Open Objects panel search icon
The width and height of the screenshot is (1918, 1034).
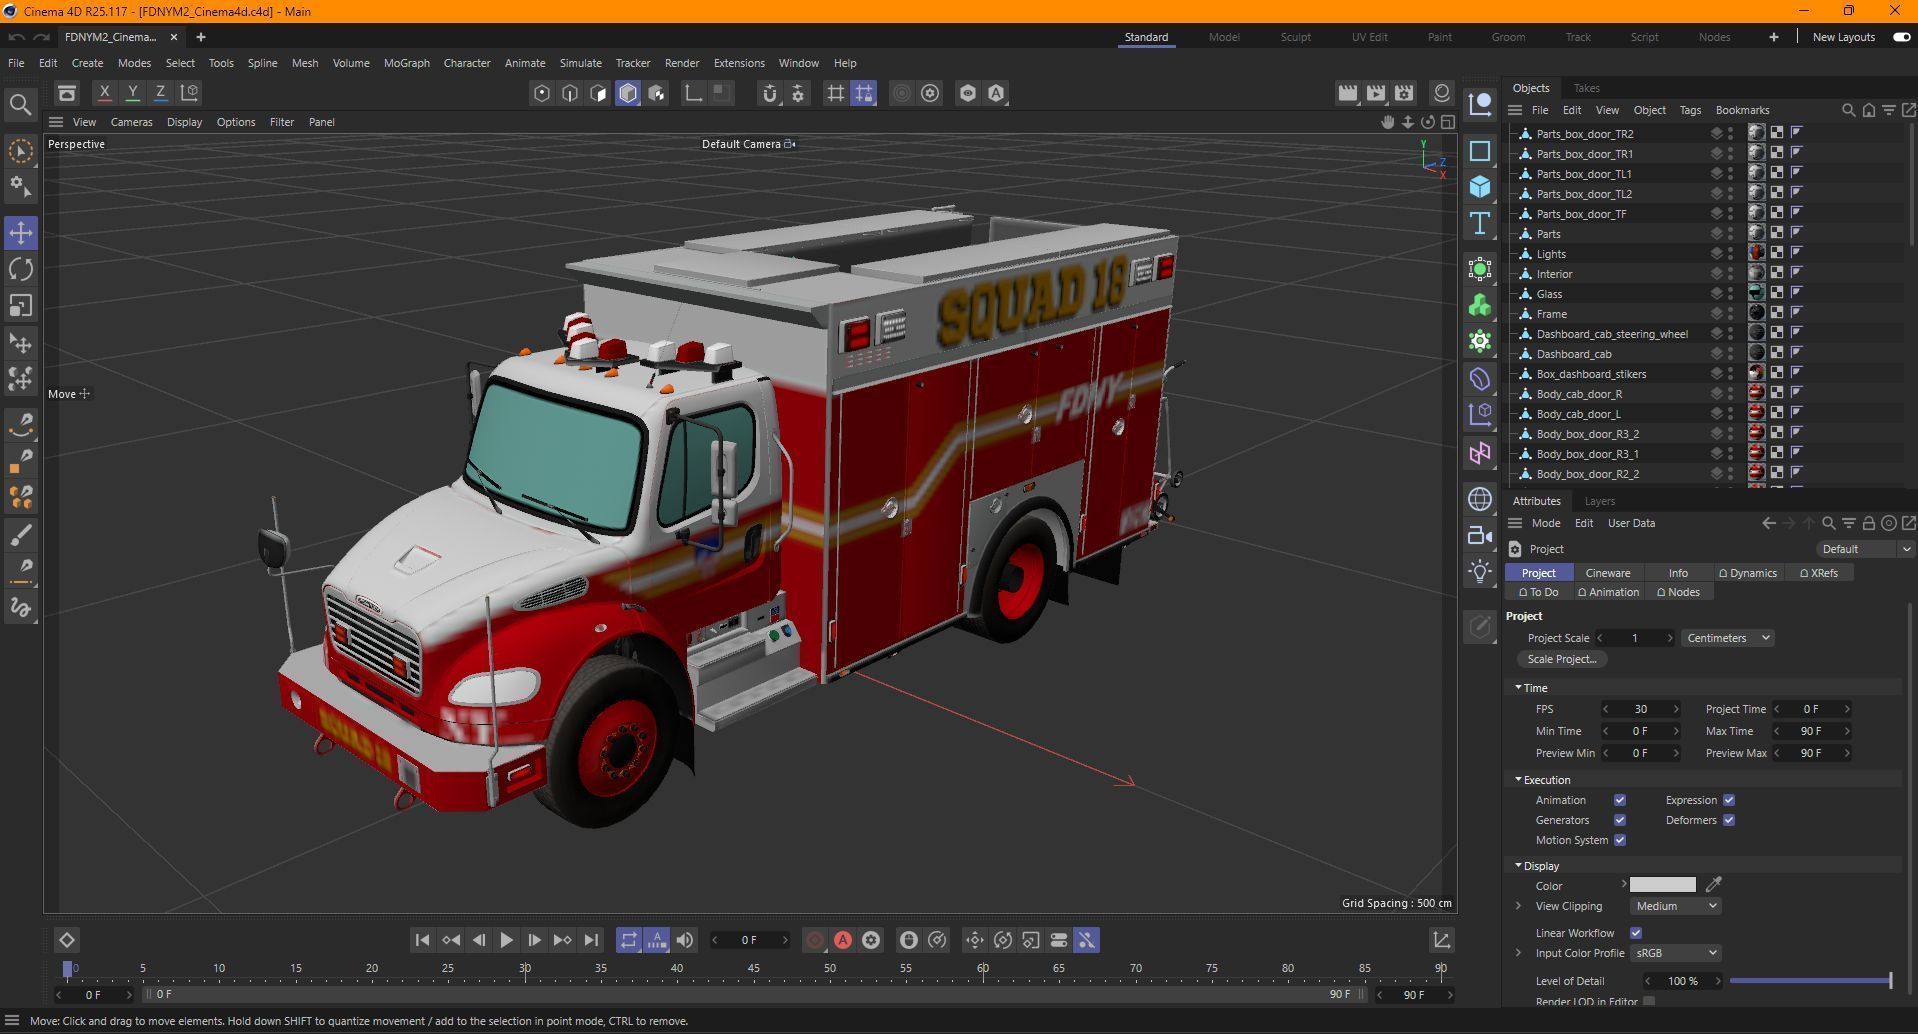click(1848, 110)
